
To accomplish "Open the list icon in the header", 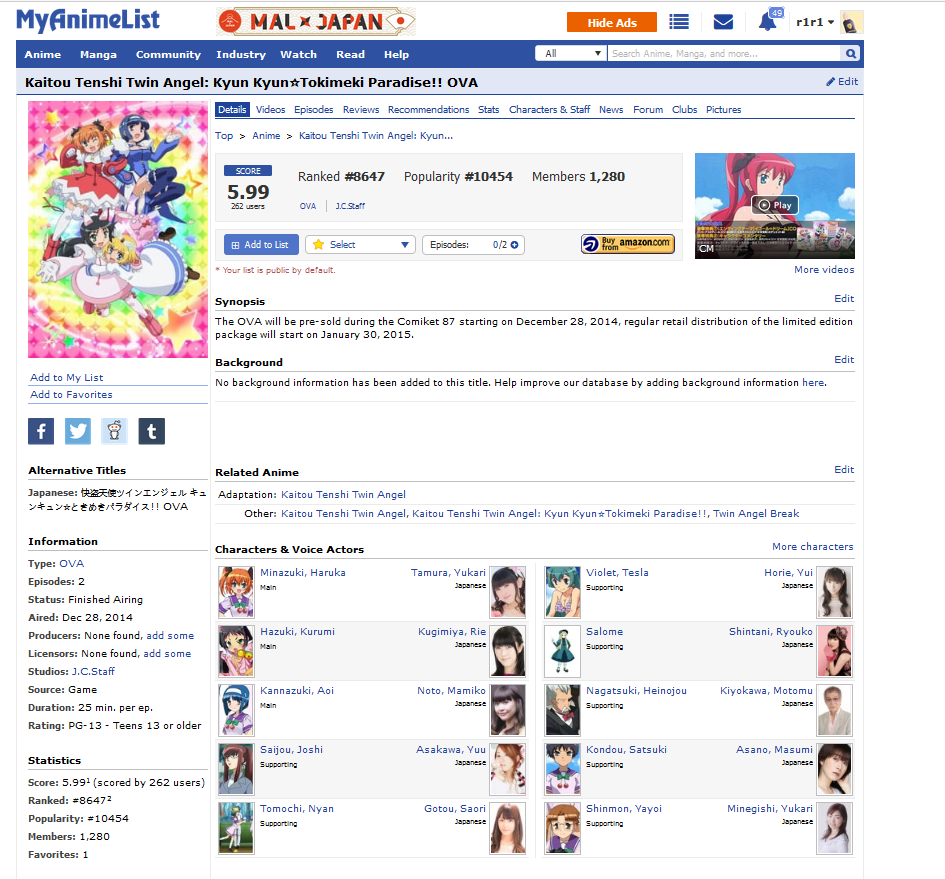I will coord(679,22).
